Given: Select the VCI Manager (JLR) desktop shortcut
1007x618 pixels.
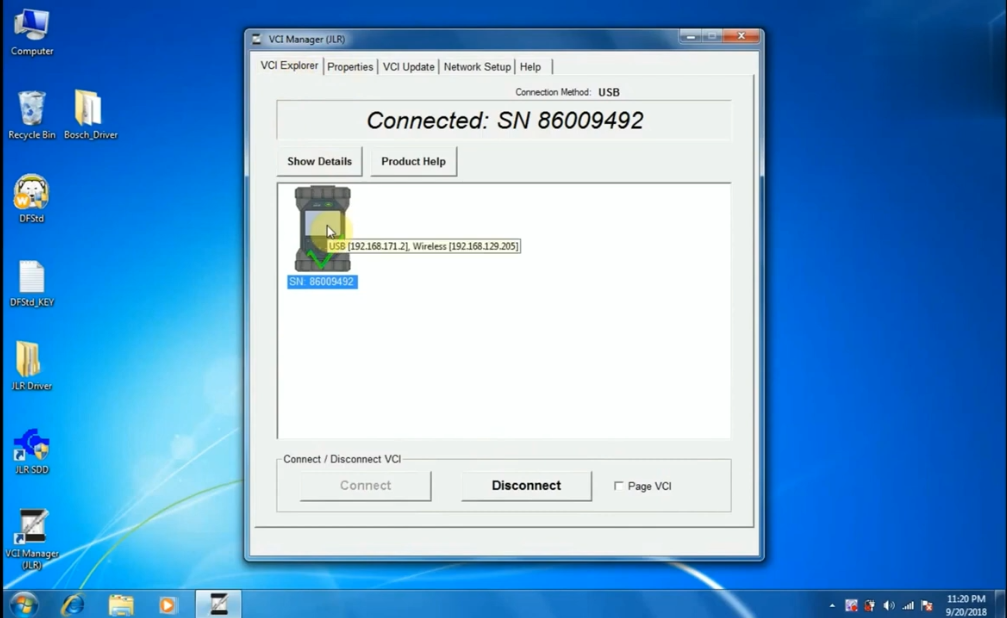Looking at the screenshot, I should (x=31, y=540).
